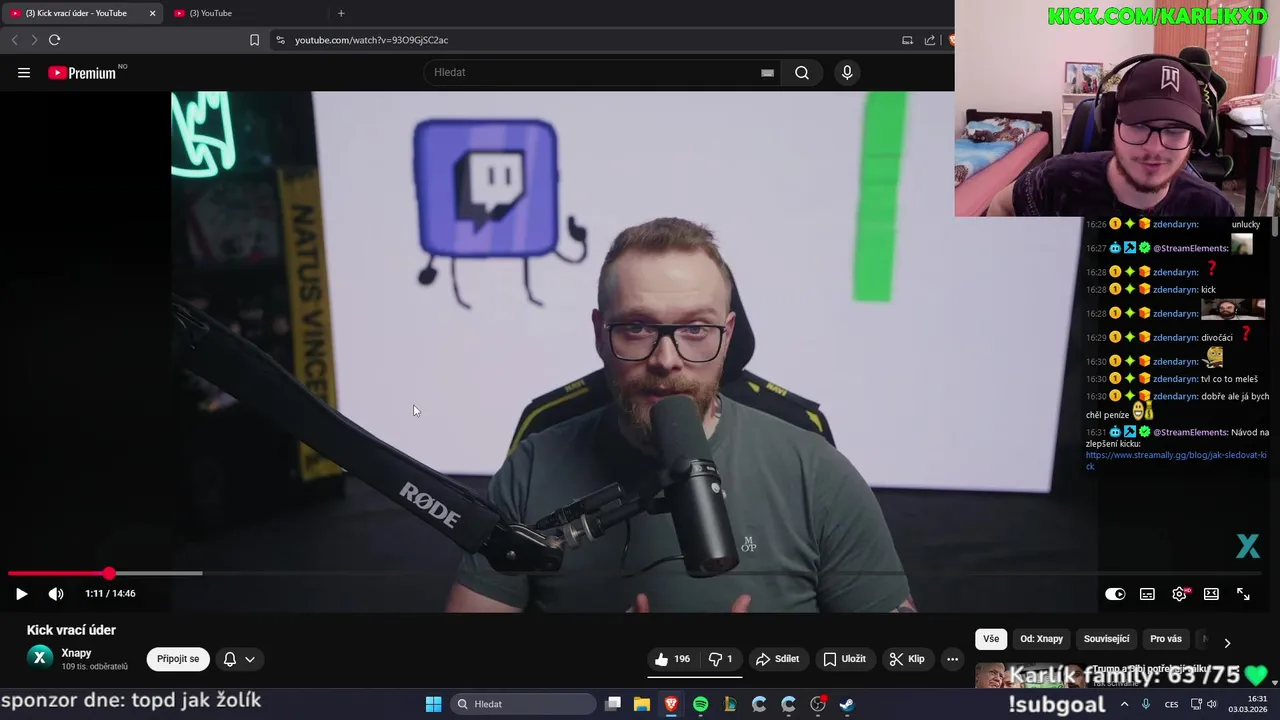Reload the current page
1280x720 pixels.
pos(54,40)
